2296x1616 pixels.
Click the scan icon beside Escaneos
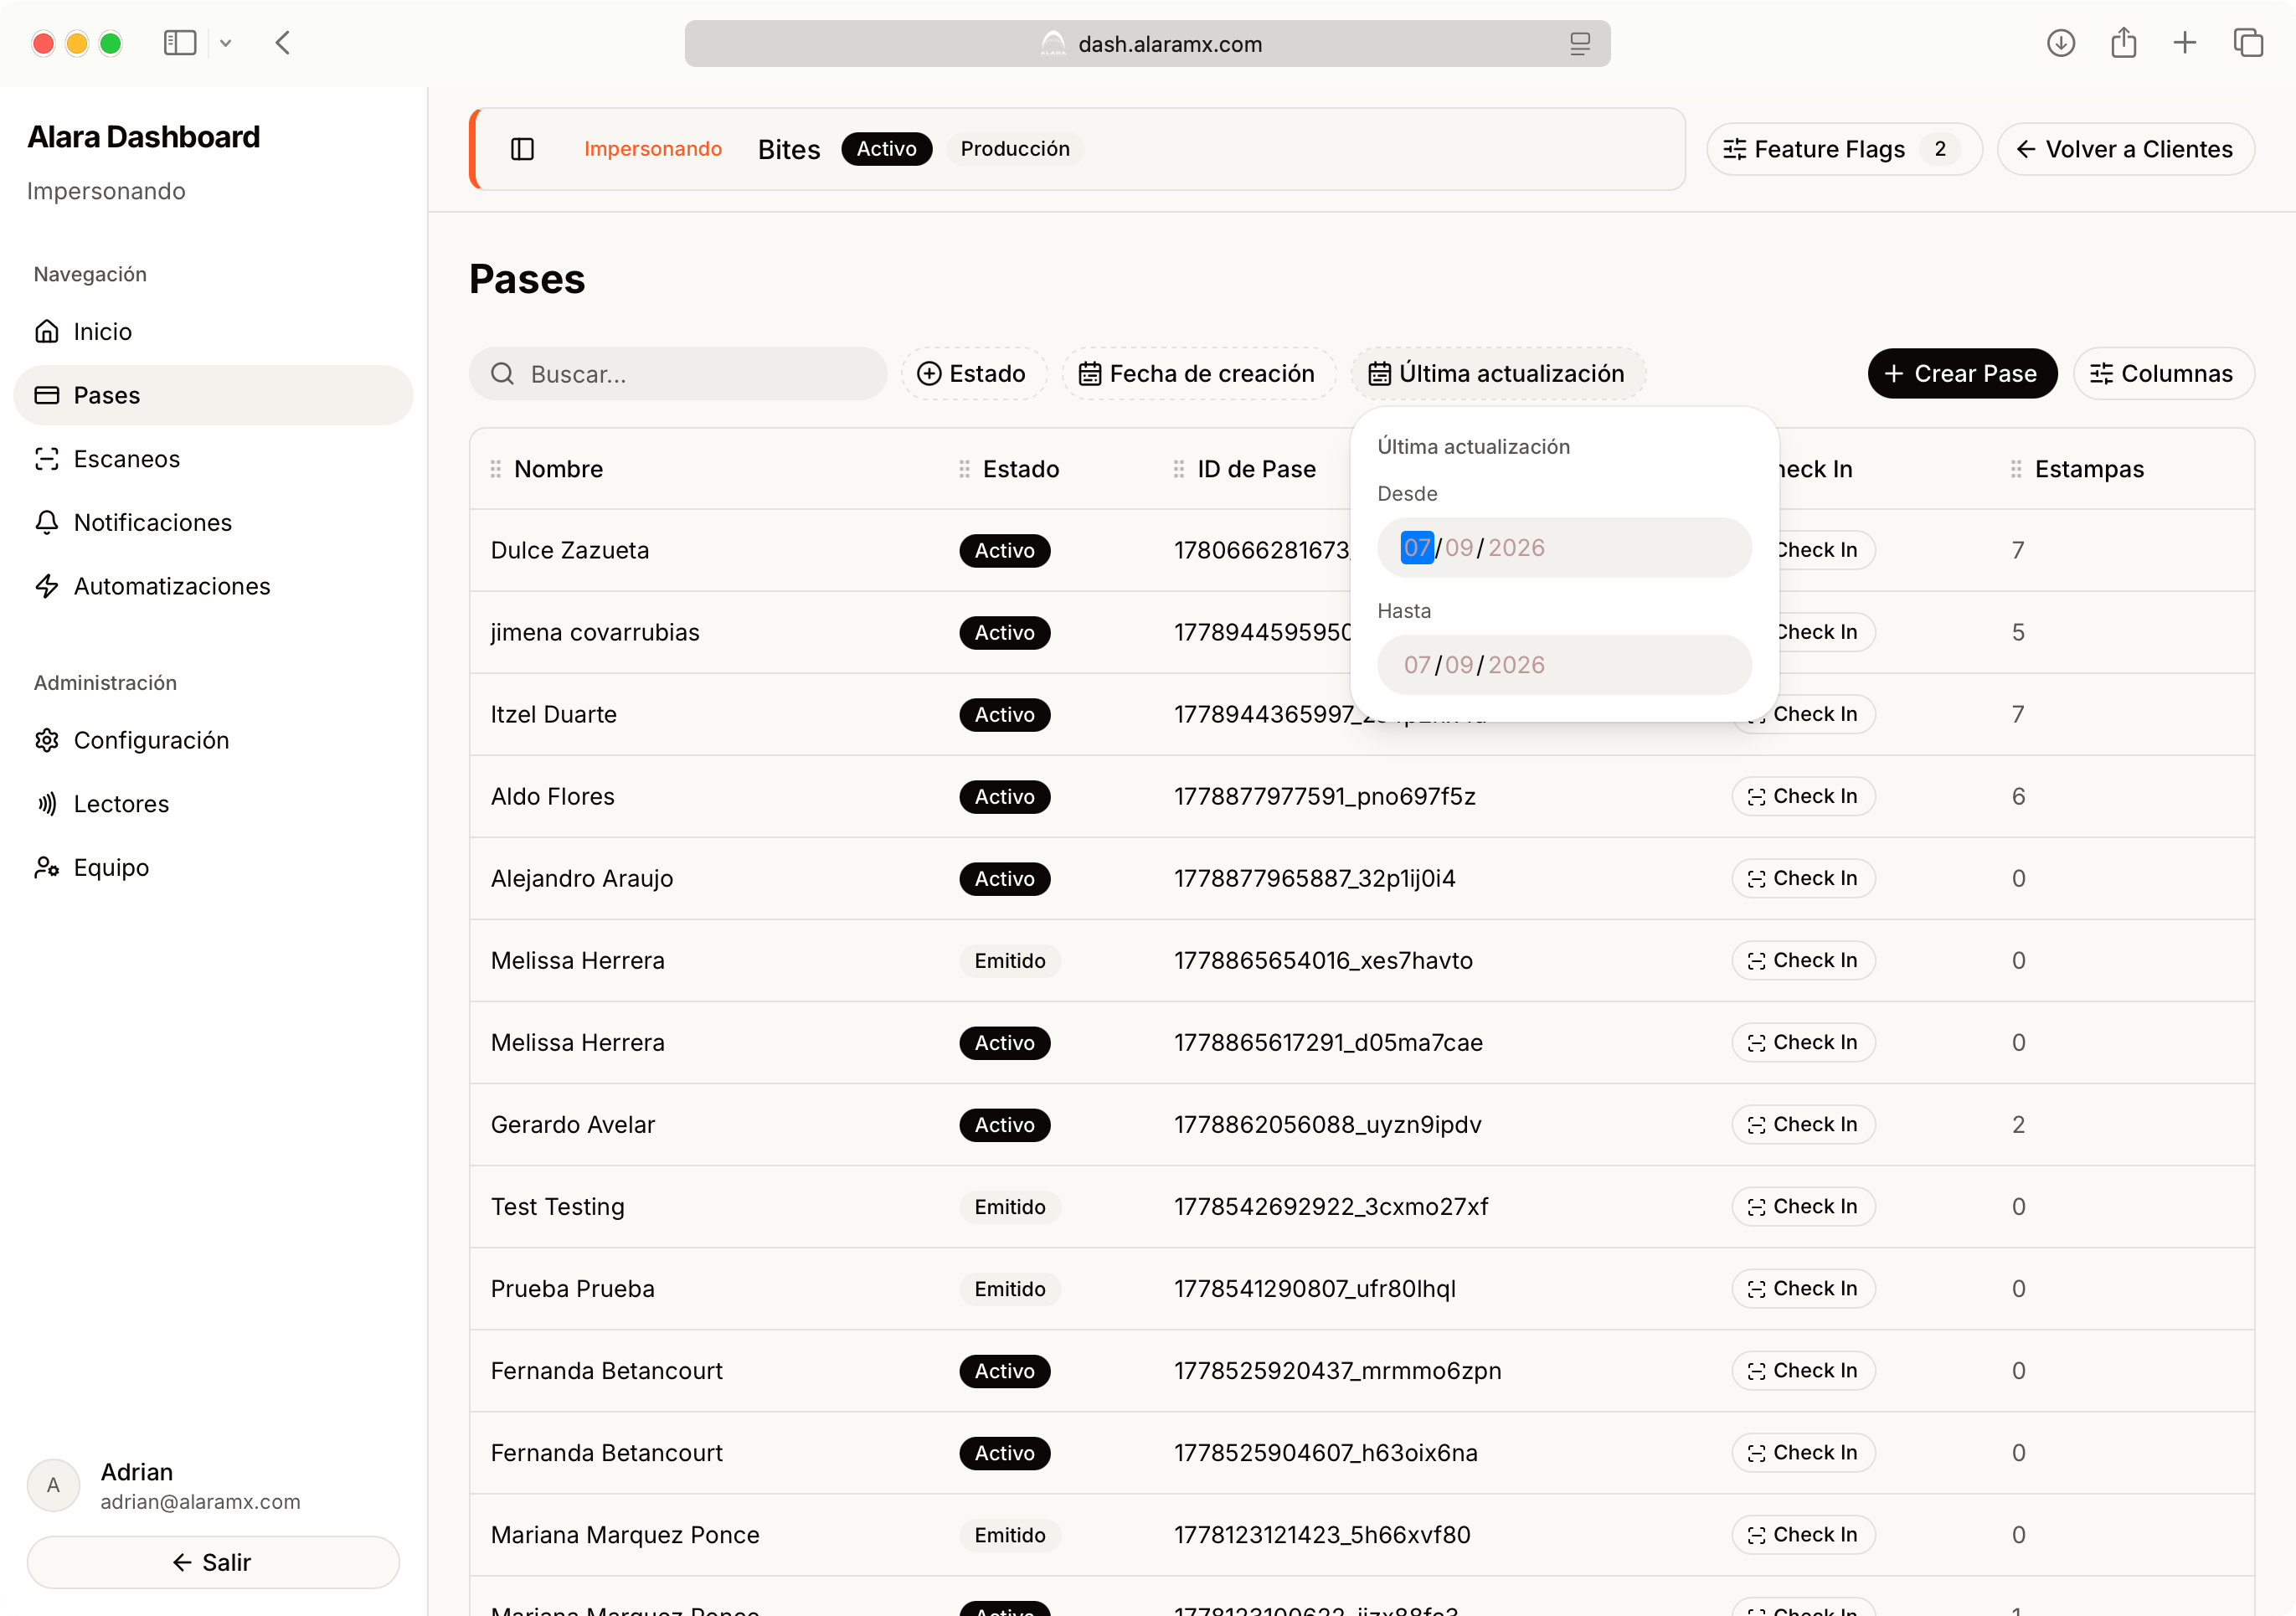click(47, 459)
